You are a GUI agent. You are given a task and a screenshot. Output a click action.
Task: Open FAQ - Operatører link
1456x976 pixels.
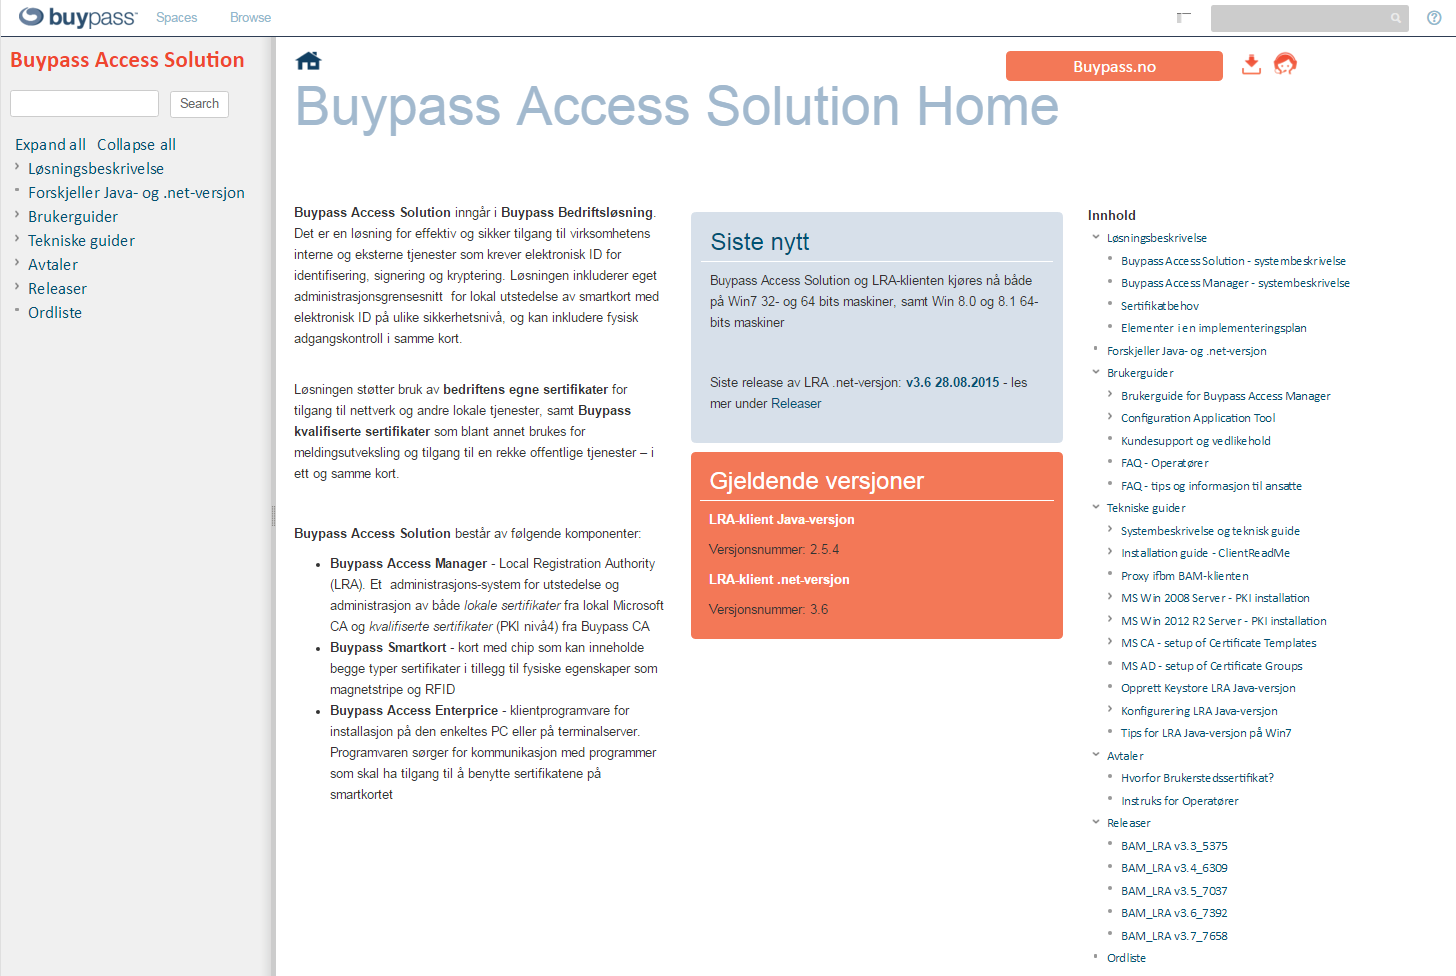point(1165,463)
